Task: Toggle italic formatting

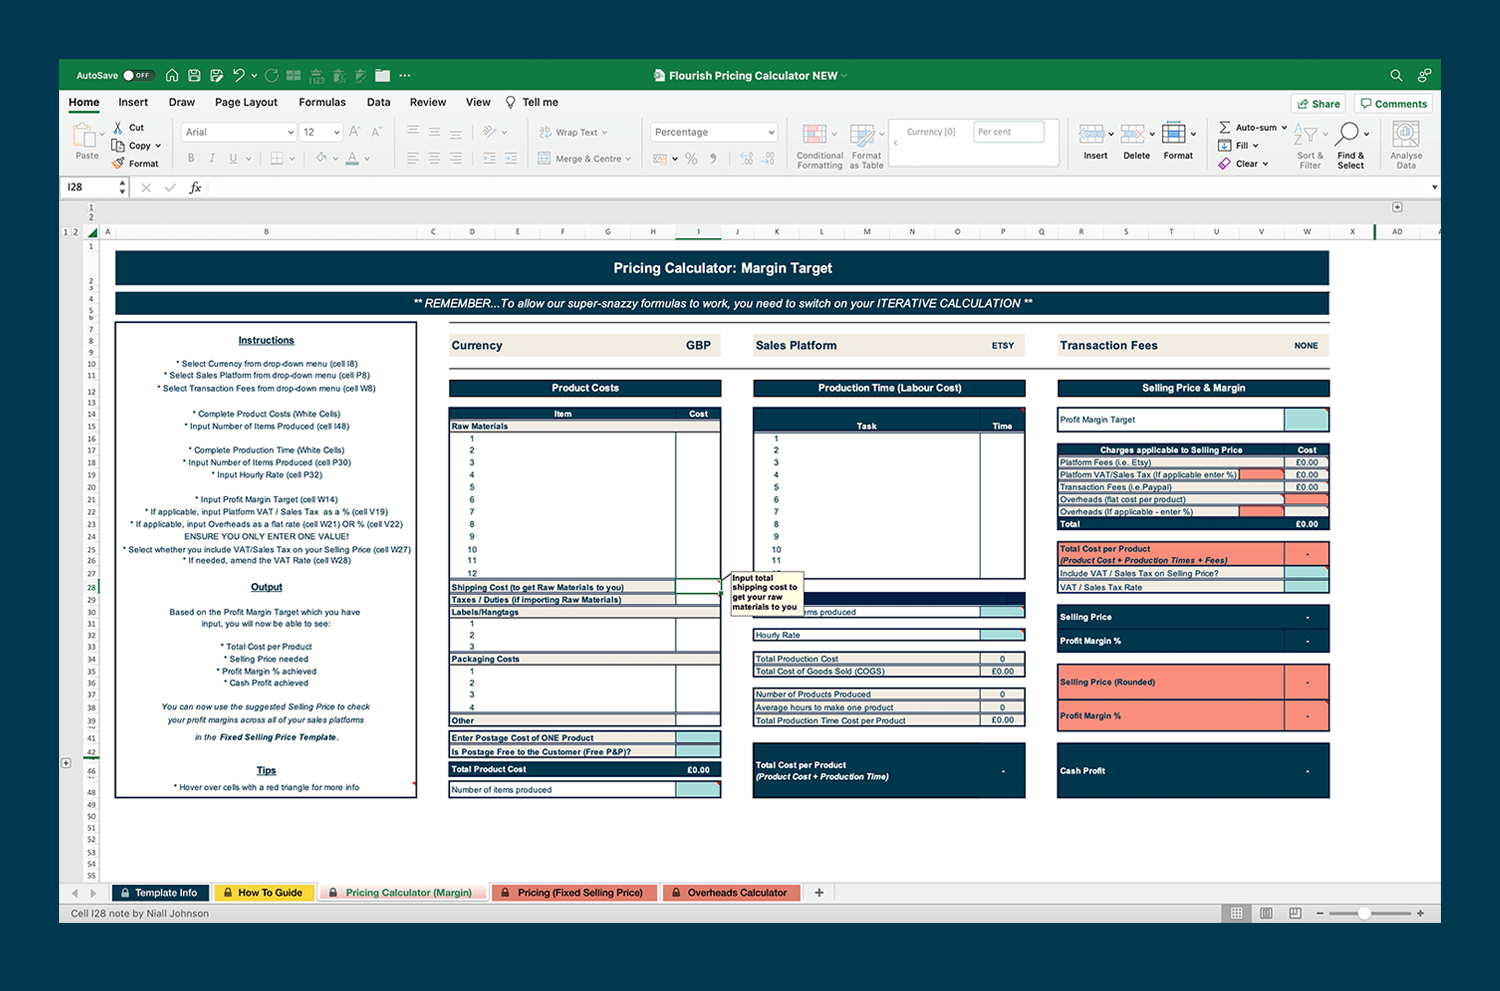Action: [211, 158]
